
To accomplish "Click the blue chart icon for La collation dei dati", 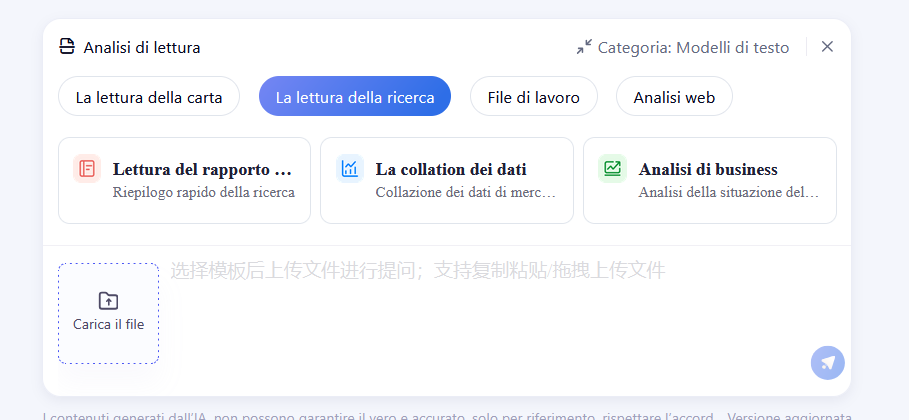I will tap(349, 169).
